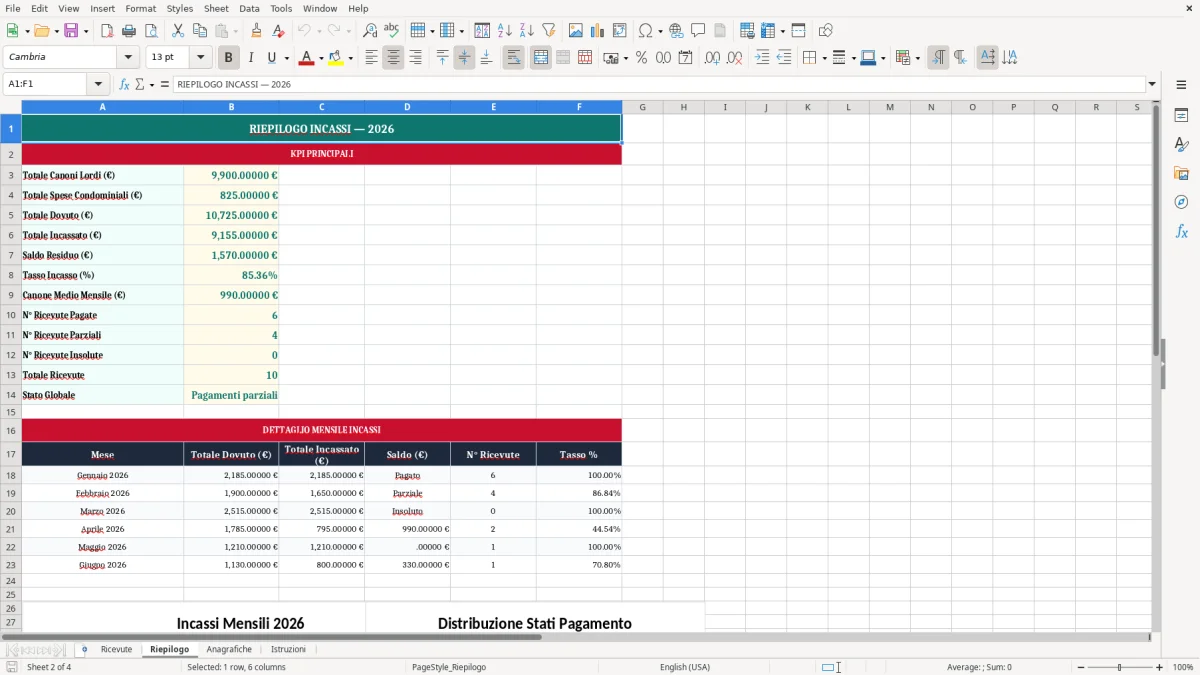1200x675 pixels.
Task: Click the AutoFilter funnel icon
Action: point(549,31)
